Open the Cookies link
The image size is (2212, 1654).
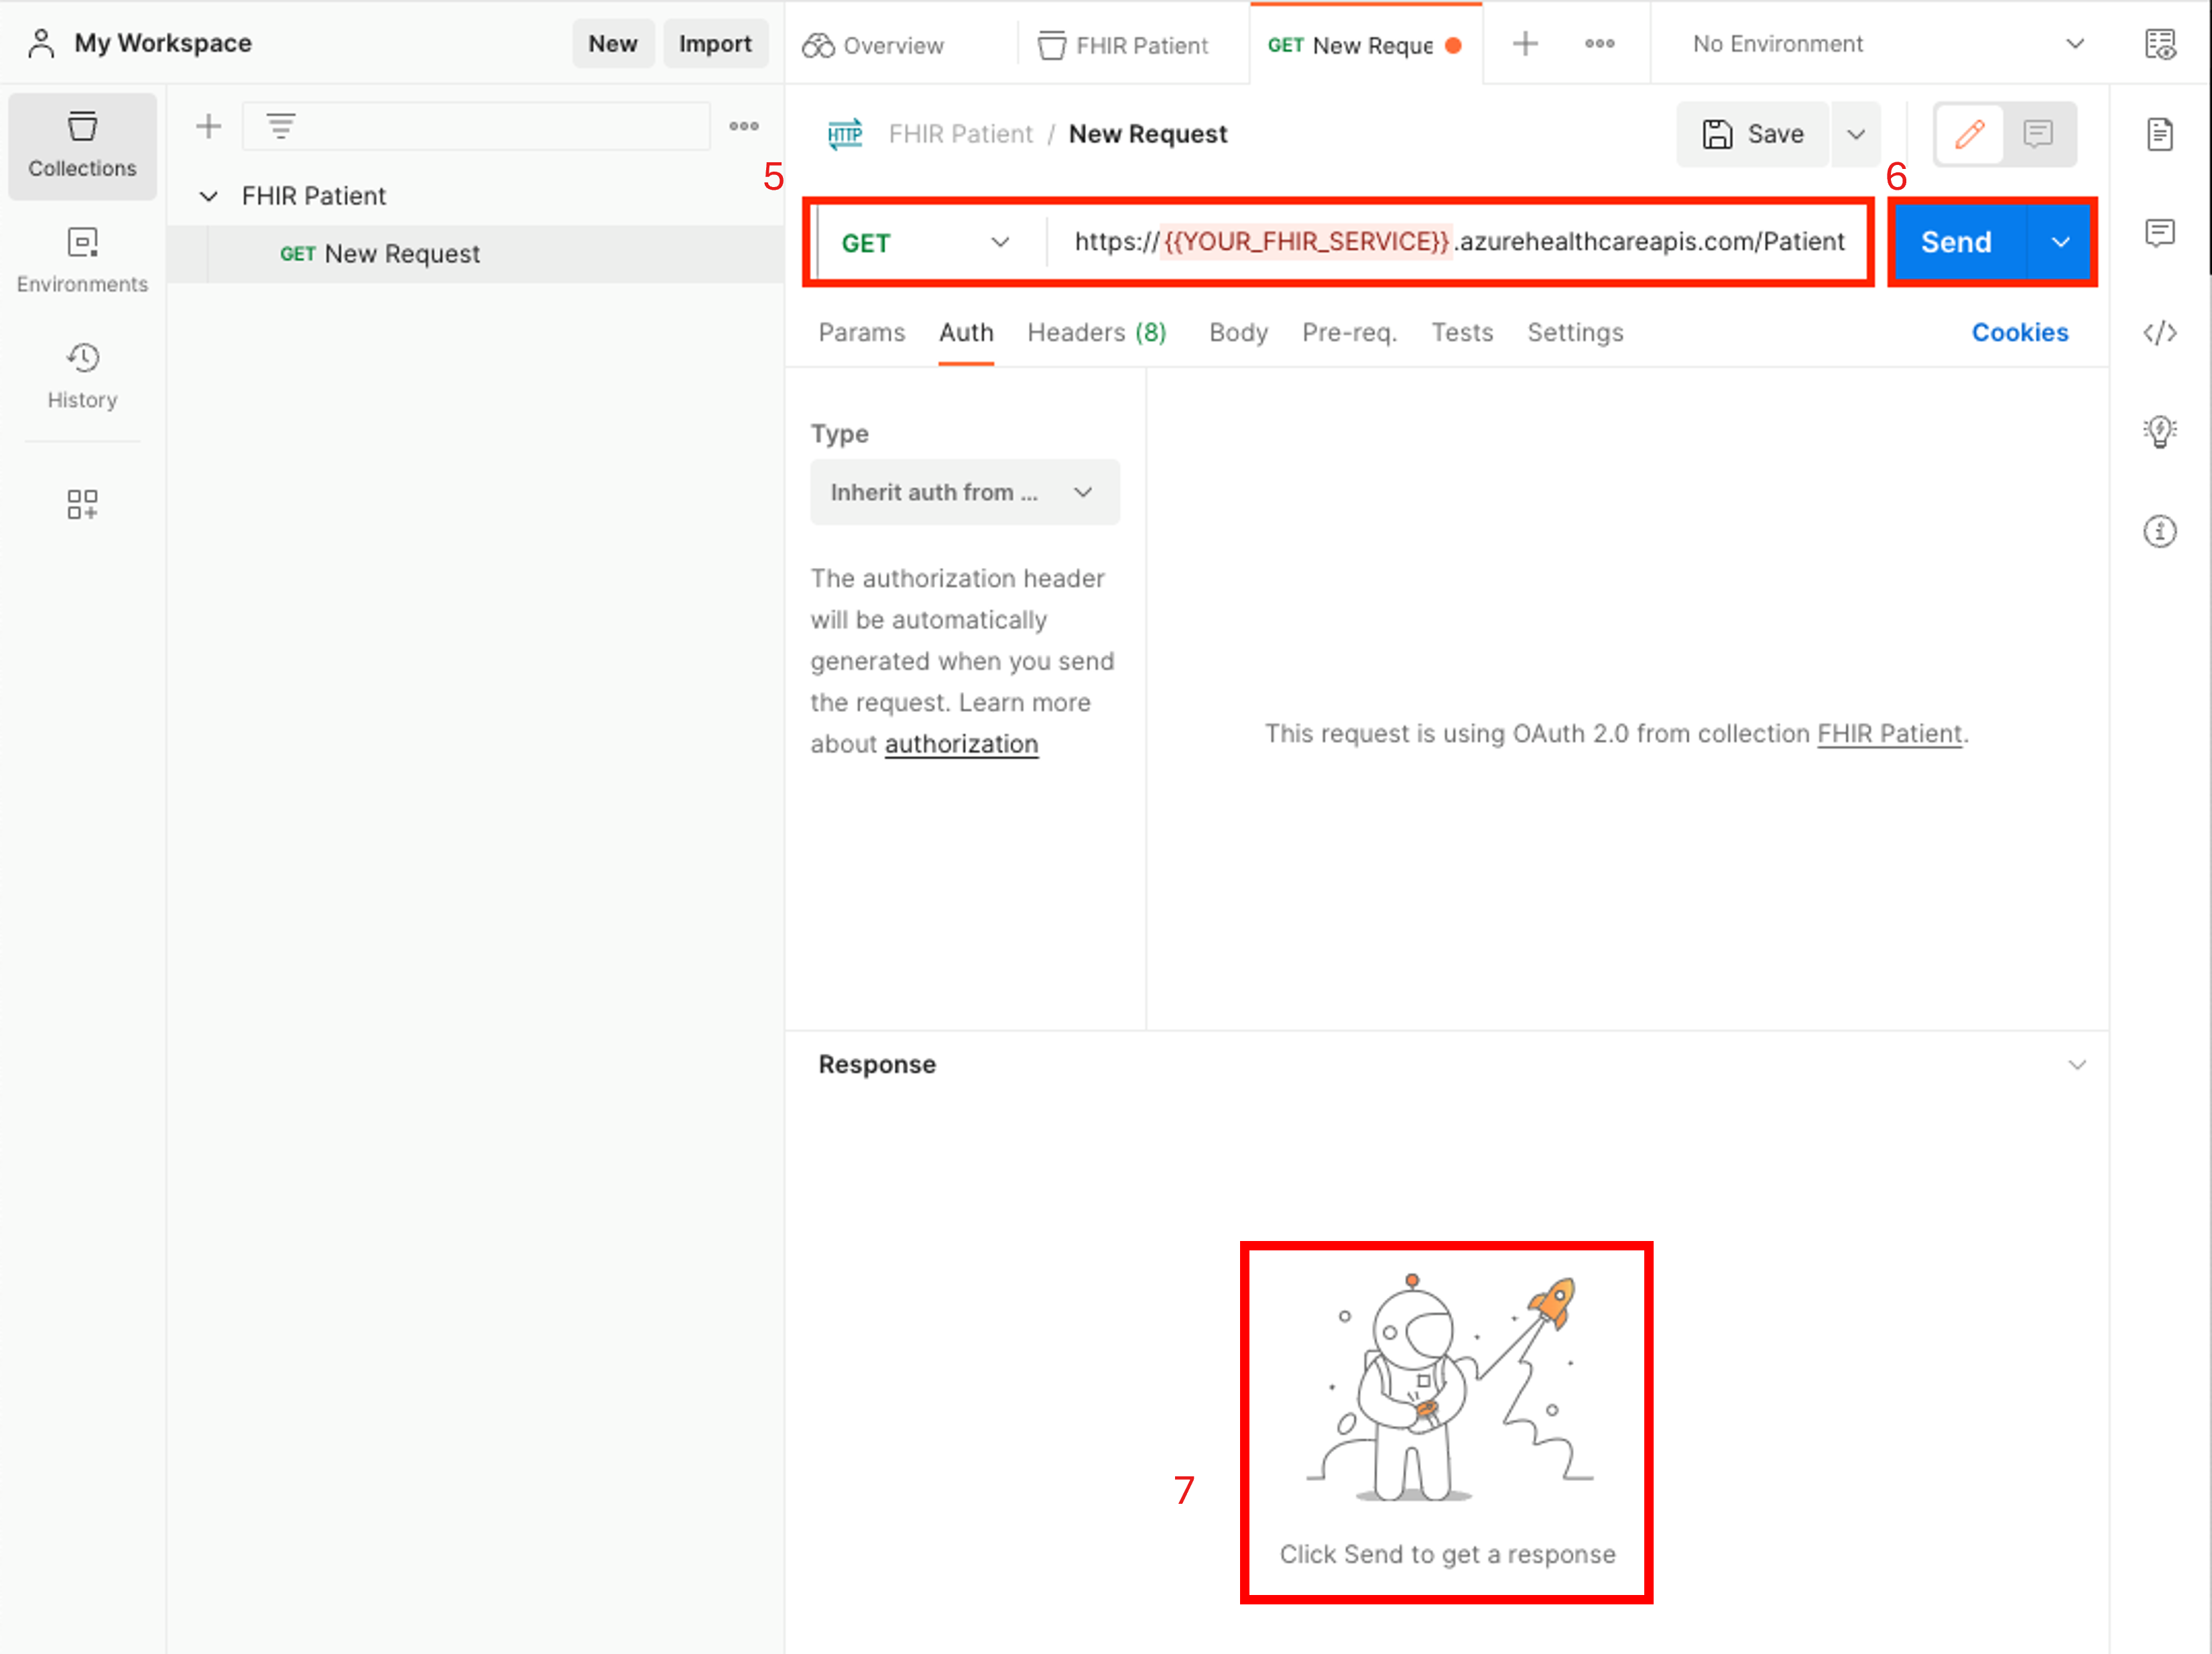click(x=2018, y=333)
